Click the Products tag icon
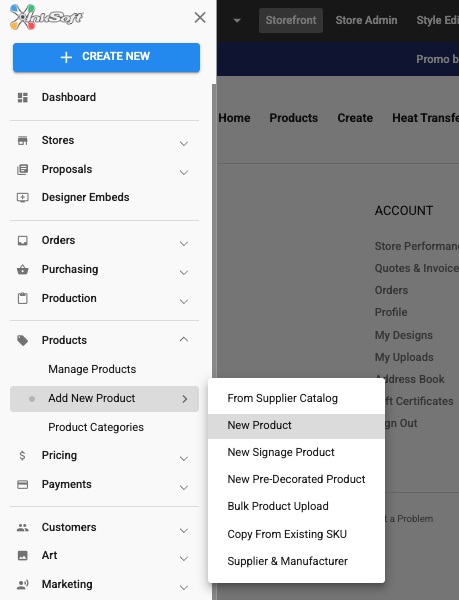Image resolution: width=459 pixels, height=600 pixels. pyautogui.click(x=23, y=340)
